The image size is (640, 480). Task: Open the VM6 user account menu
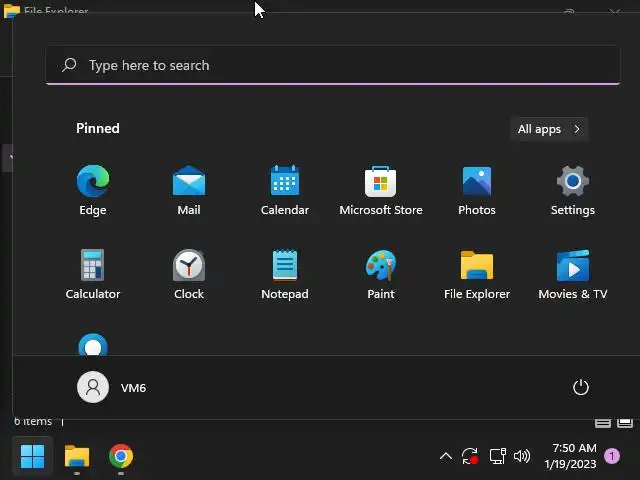click(x=111, y=387)
